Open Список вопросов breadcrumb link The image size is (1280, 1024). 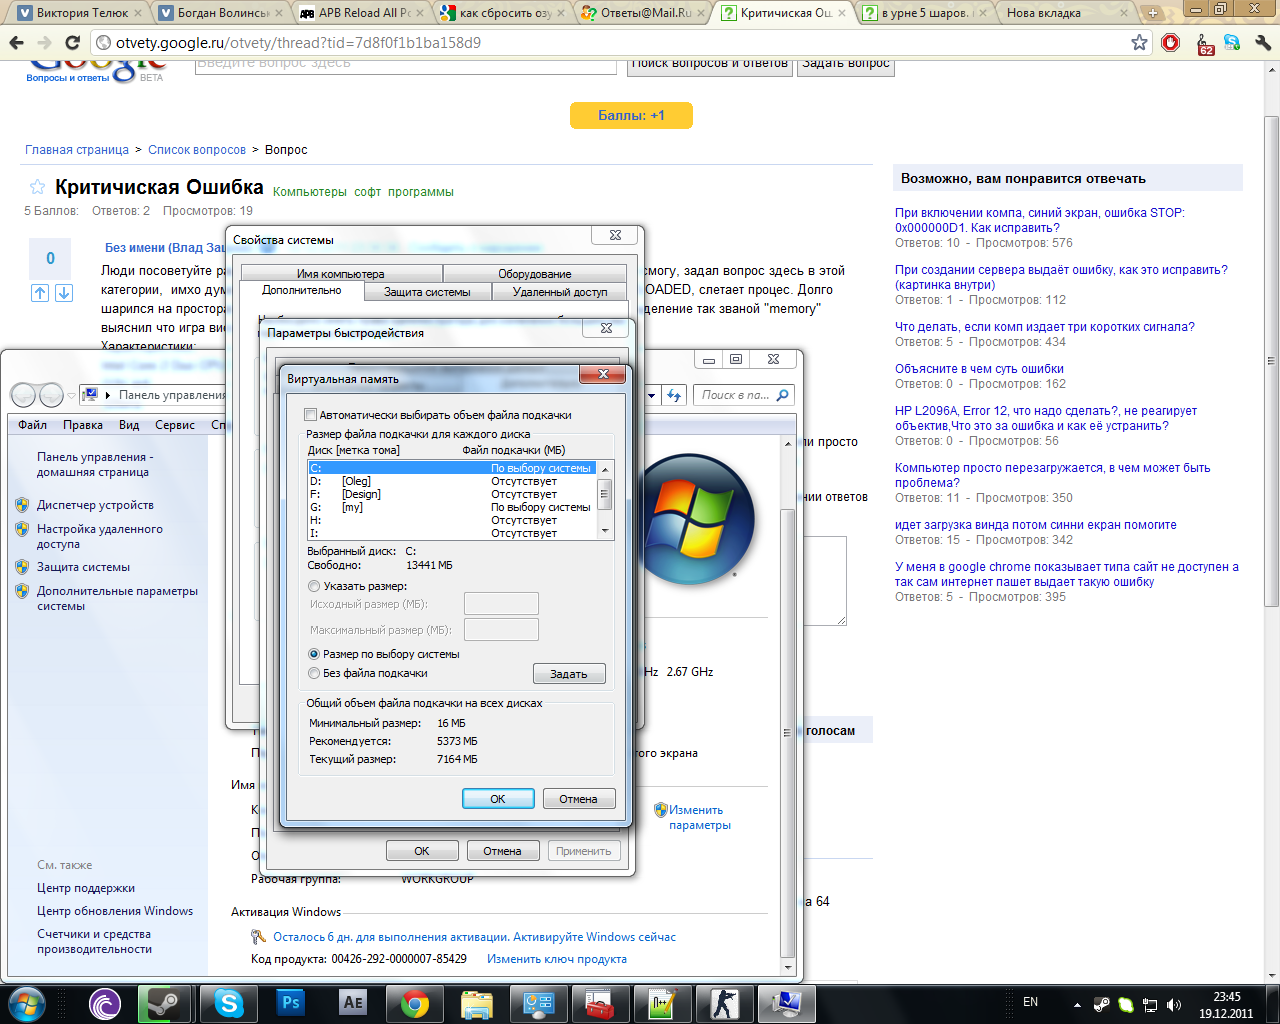197,150
